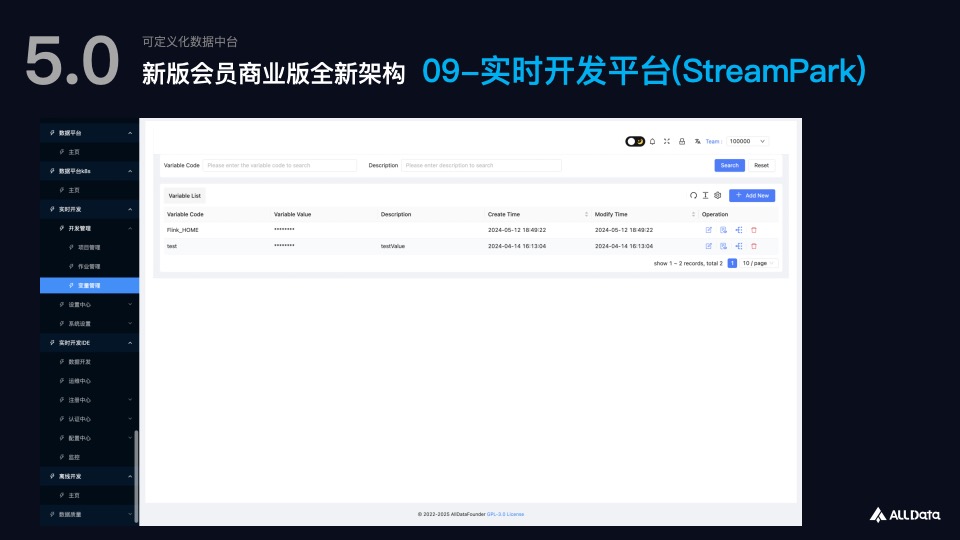
Task: Delete the test variable row
Action: (x=754, y=246)
